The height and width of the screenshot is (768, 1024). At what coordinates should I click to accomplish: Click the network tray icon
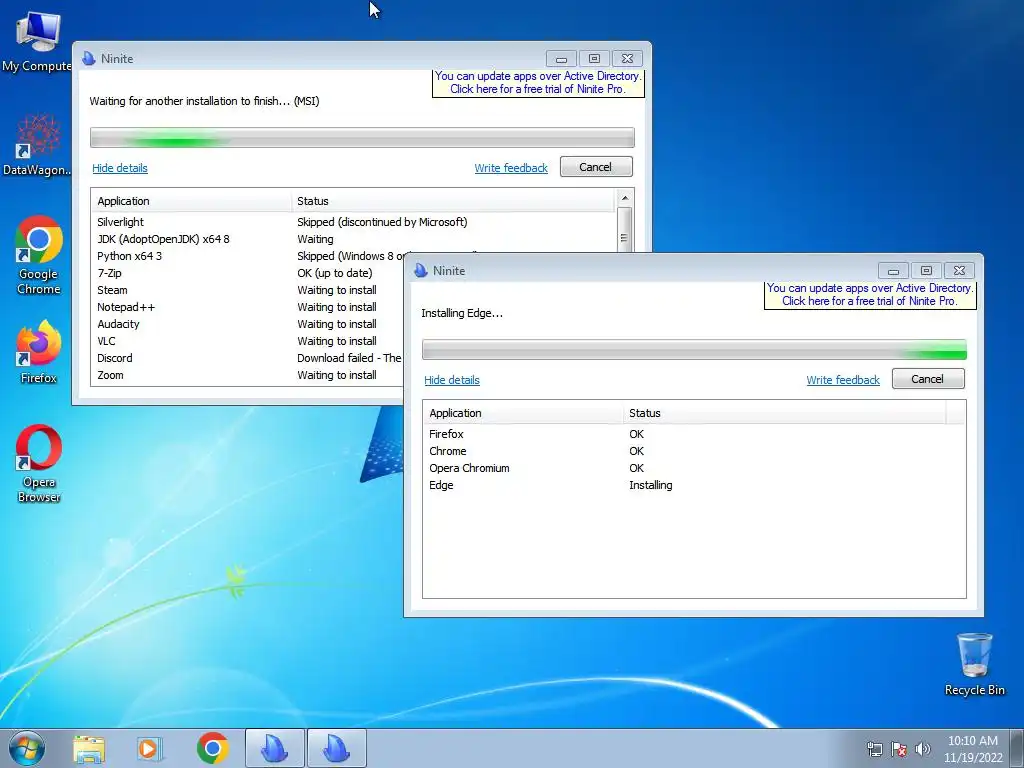tap(874, 749)
